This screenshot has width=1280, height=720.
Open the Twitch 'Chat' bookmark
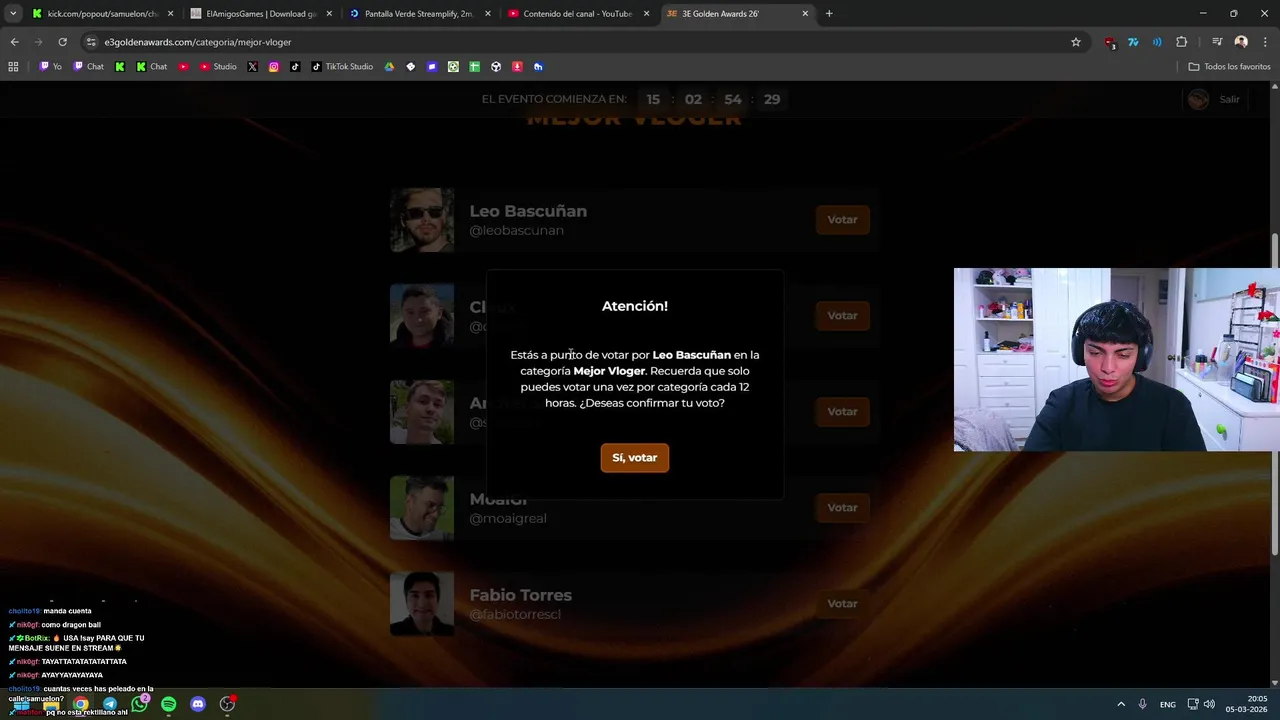point(89,67)
